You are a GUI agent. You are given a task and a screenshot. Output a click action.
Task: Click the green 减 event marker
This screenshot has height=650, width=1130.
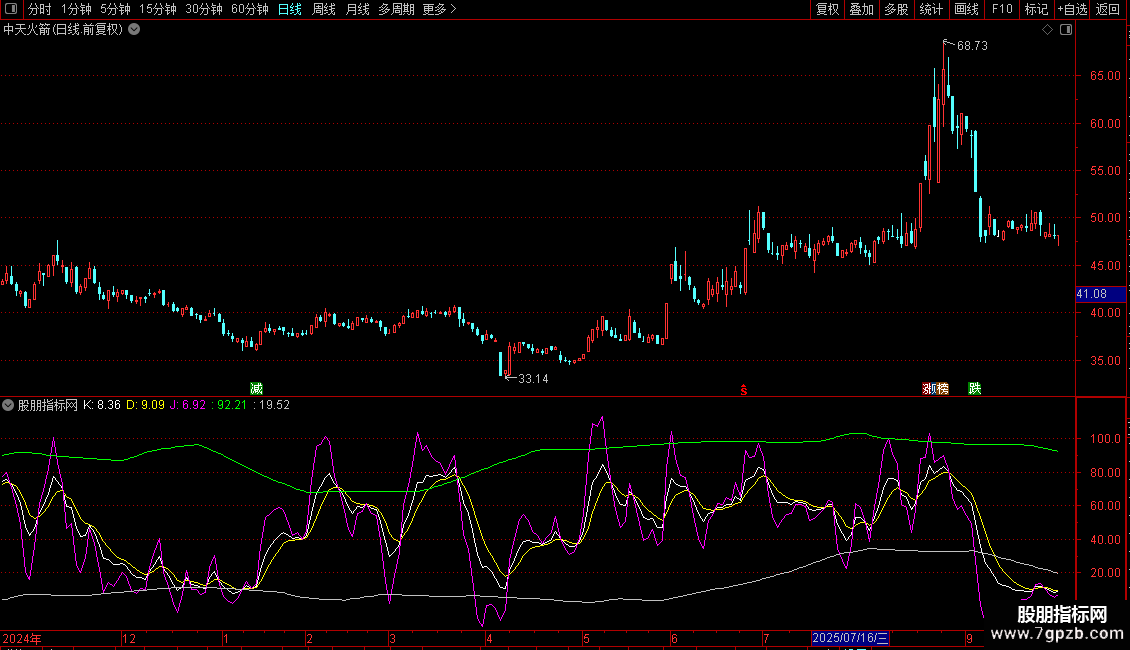pyautogui.click(x=257, y=388)
